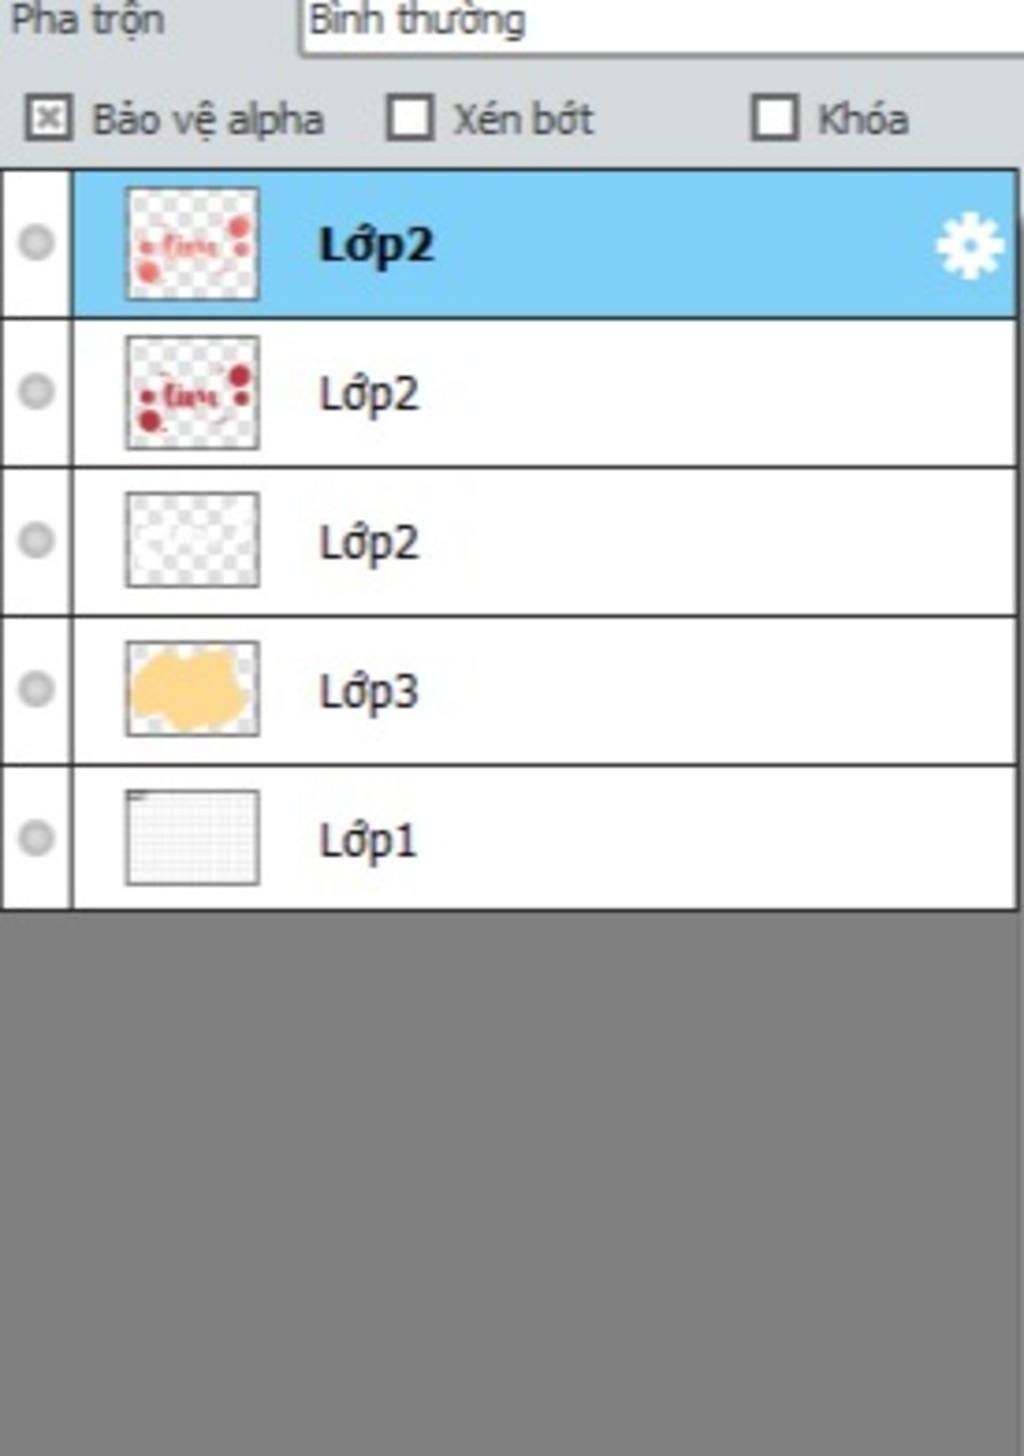Click the light red thumbnail of the highlighted layer
This screenshot has height=1456, width=1024.
[192, 244]
